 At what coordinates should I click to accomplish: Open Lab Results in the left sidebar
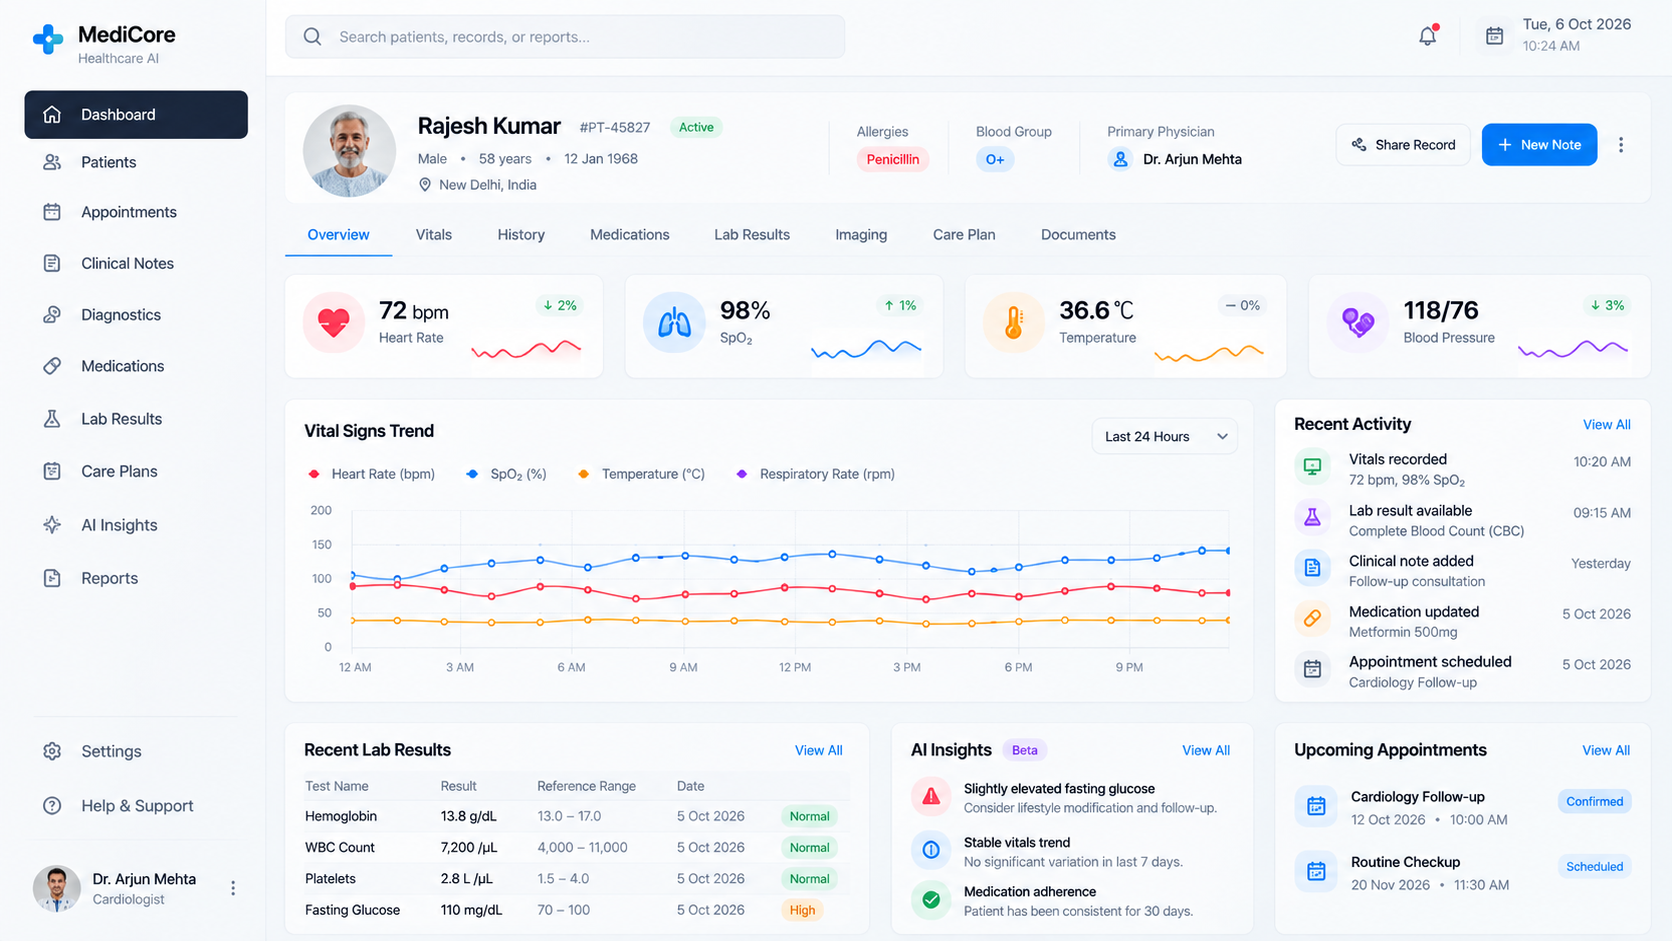(x=136, y=419)
